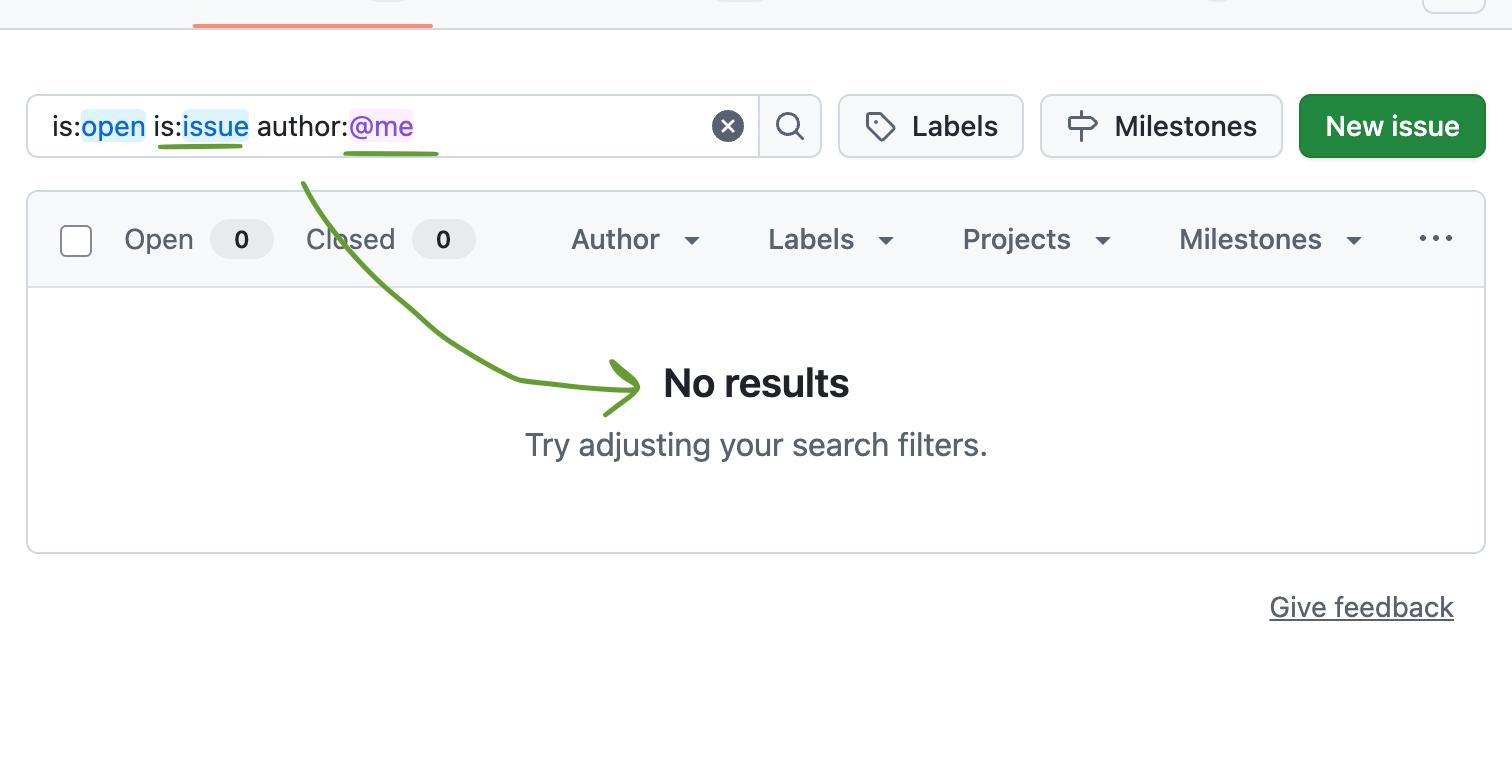This screenshot has width=1512, height=758.
Task: Click the 'No results' heading
Action: 756,384
